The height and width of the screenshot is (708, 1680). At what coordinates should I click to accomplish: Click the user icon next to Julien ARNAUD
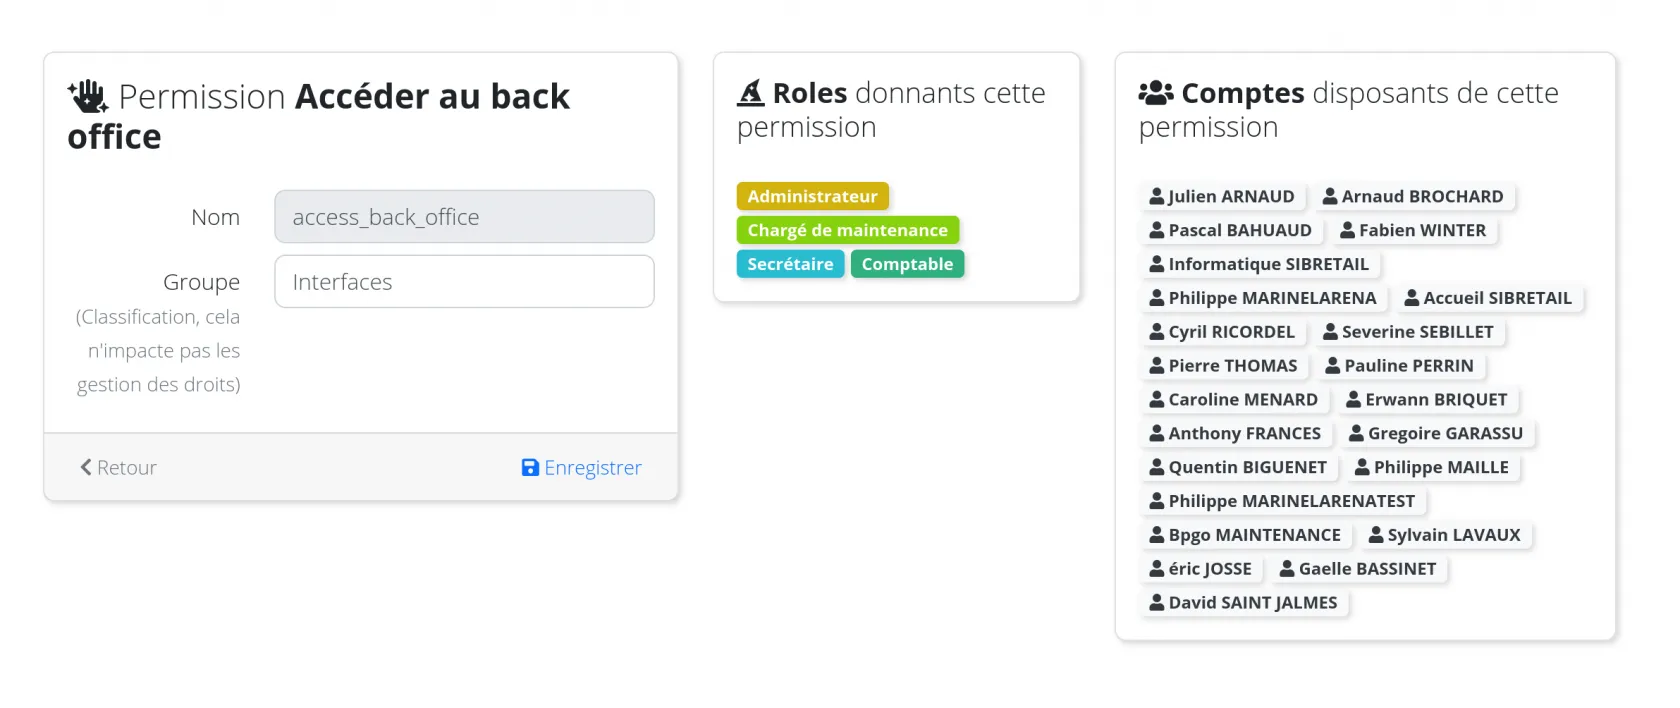(x=1156, y=197)
